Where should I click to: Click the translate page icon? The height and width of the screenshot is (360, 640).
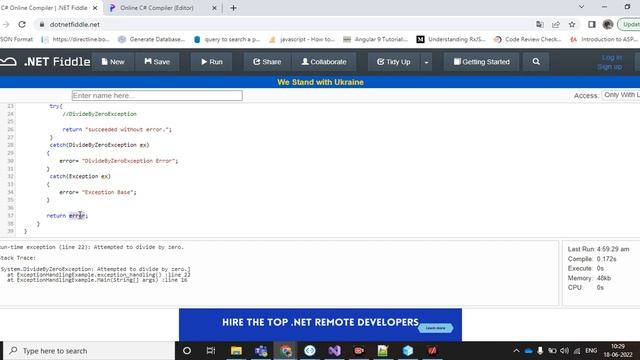click(540, 24)
